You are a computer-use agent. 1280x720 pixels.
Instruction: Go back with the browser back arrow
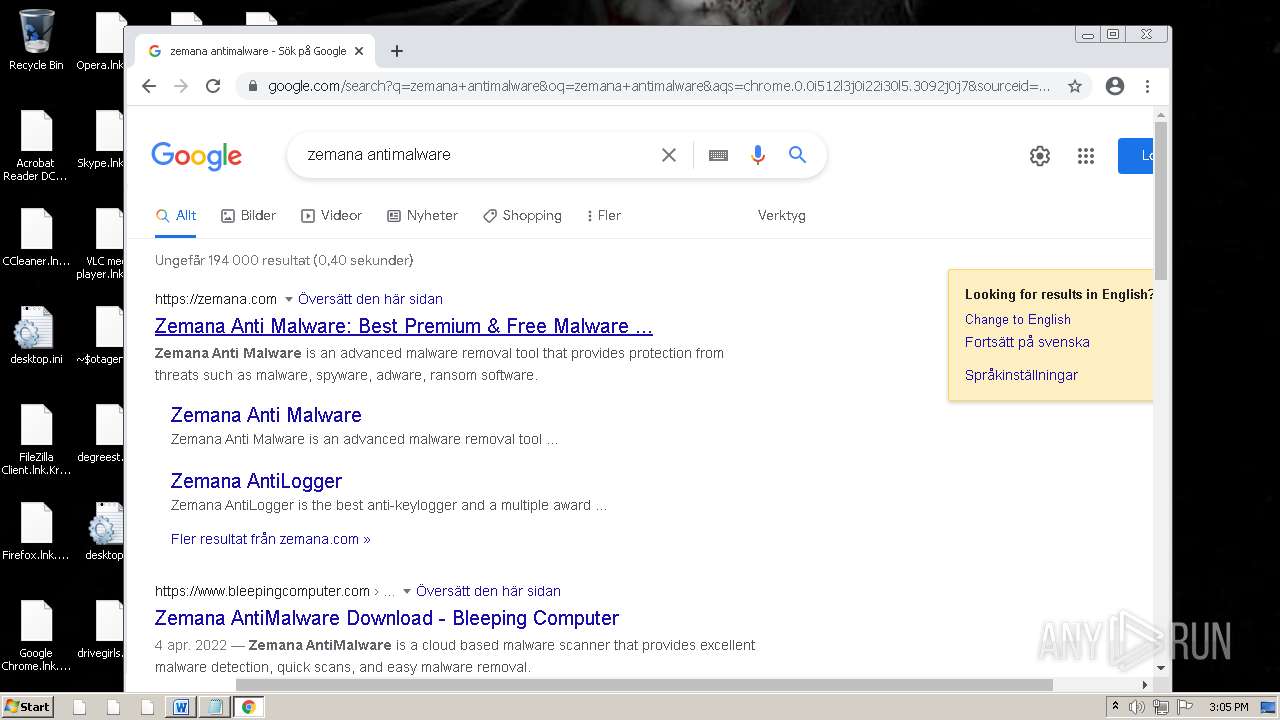click(x=149, y=86)
